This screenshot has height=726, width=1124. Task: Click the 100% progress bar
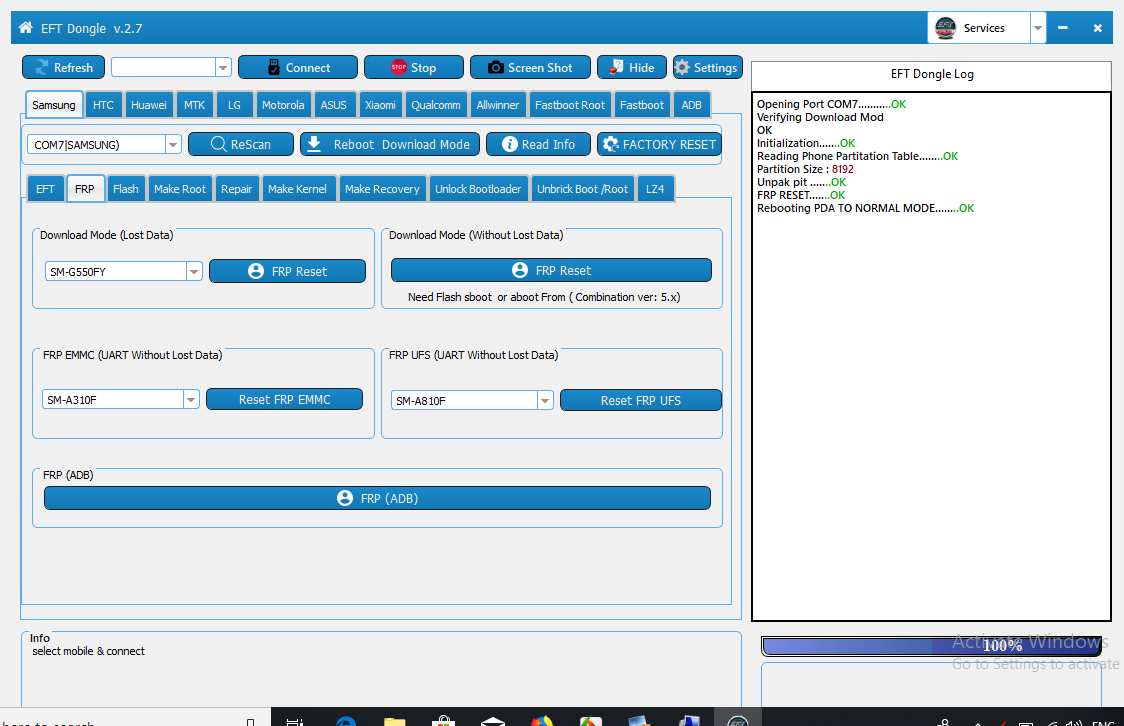click(931, 646)
